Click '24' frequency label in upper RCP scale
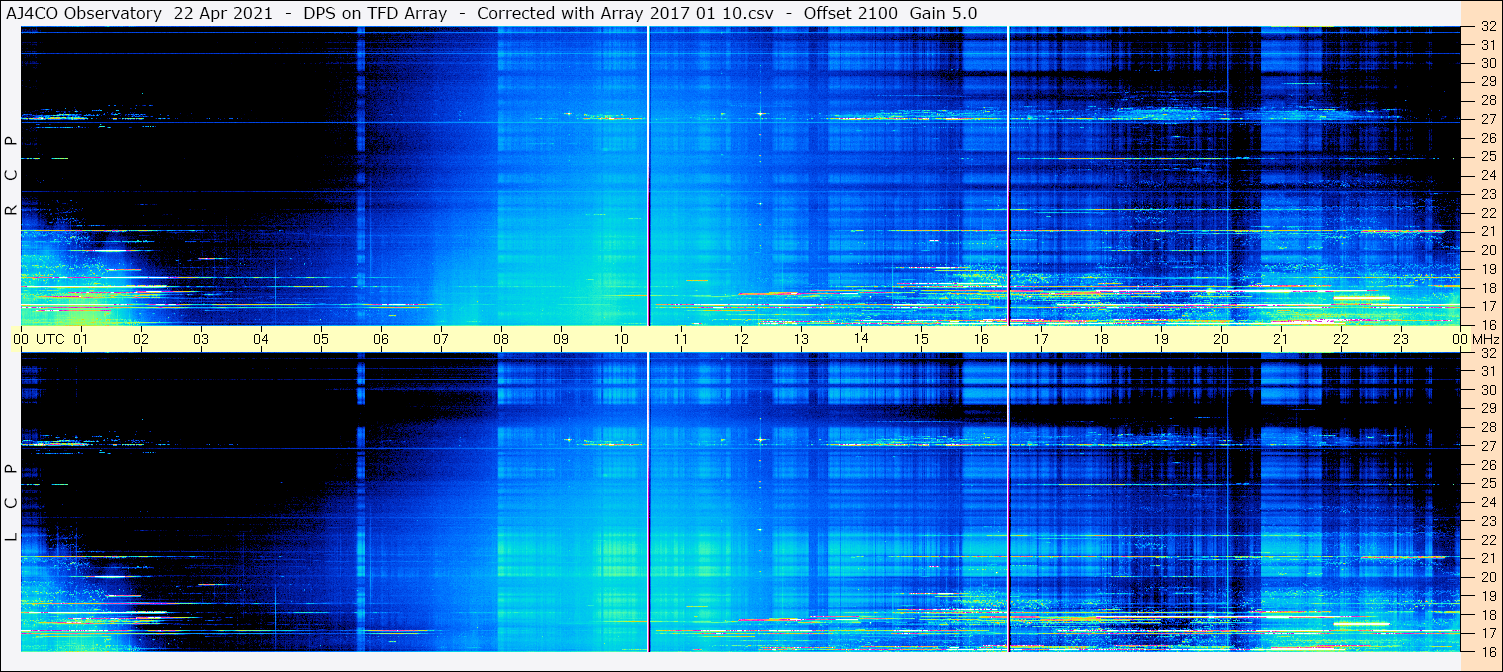 [x=1487, y=175]
